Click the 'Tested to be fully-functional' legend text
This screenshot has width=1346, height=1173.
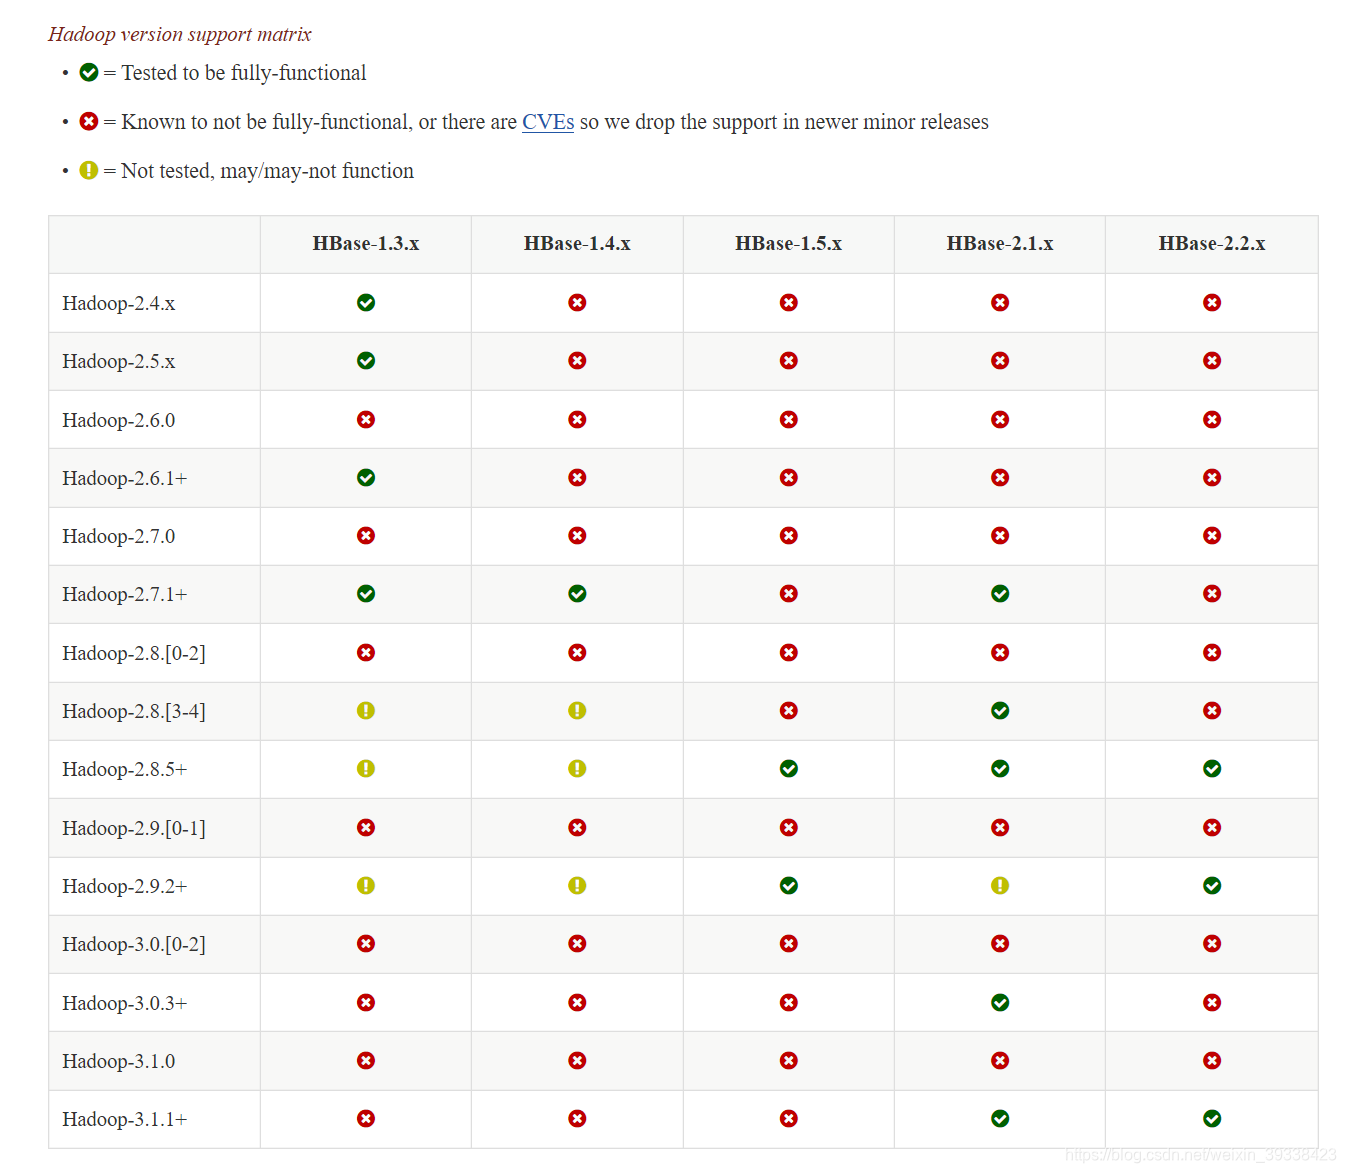244,73
